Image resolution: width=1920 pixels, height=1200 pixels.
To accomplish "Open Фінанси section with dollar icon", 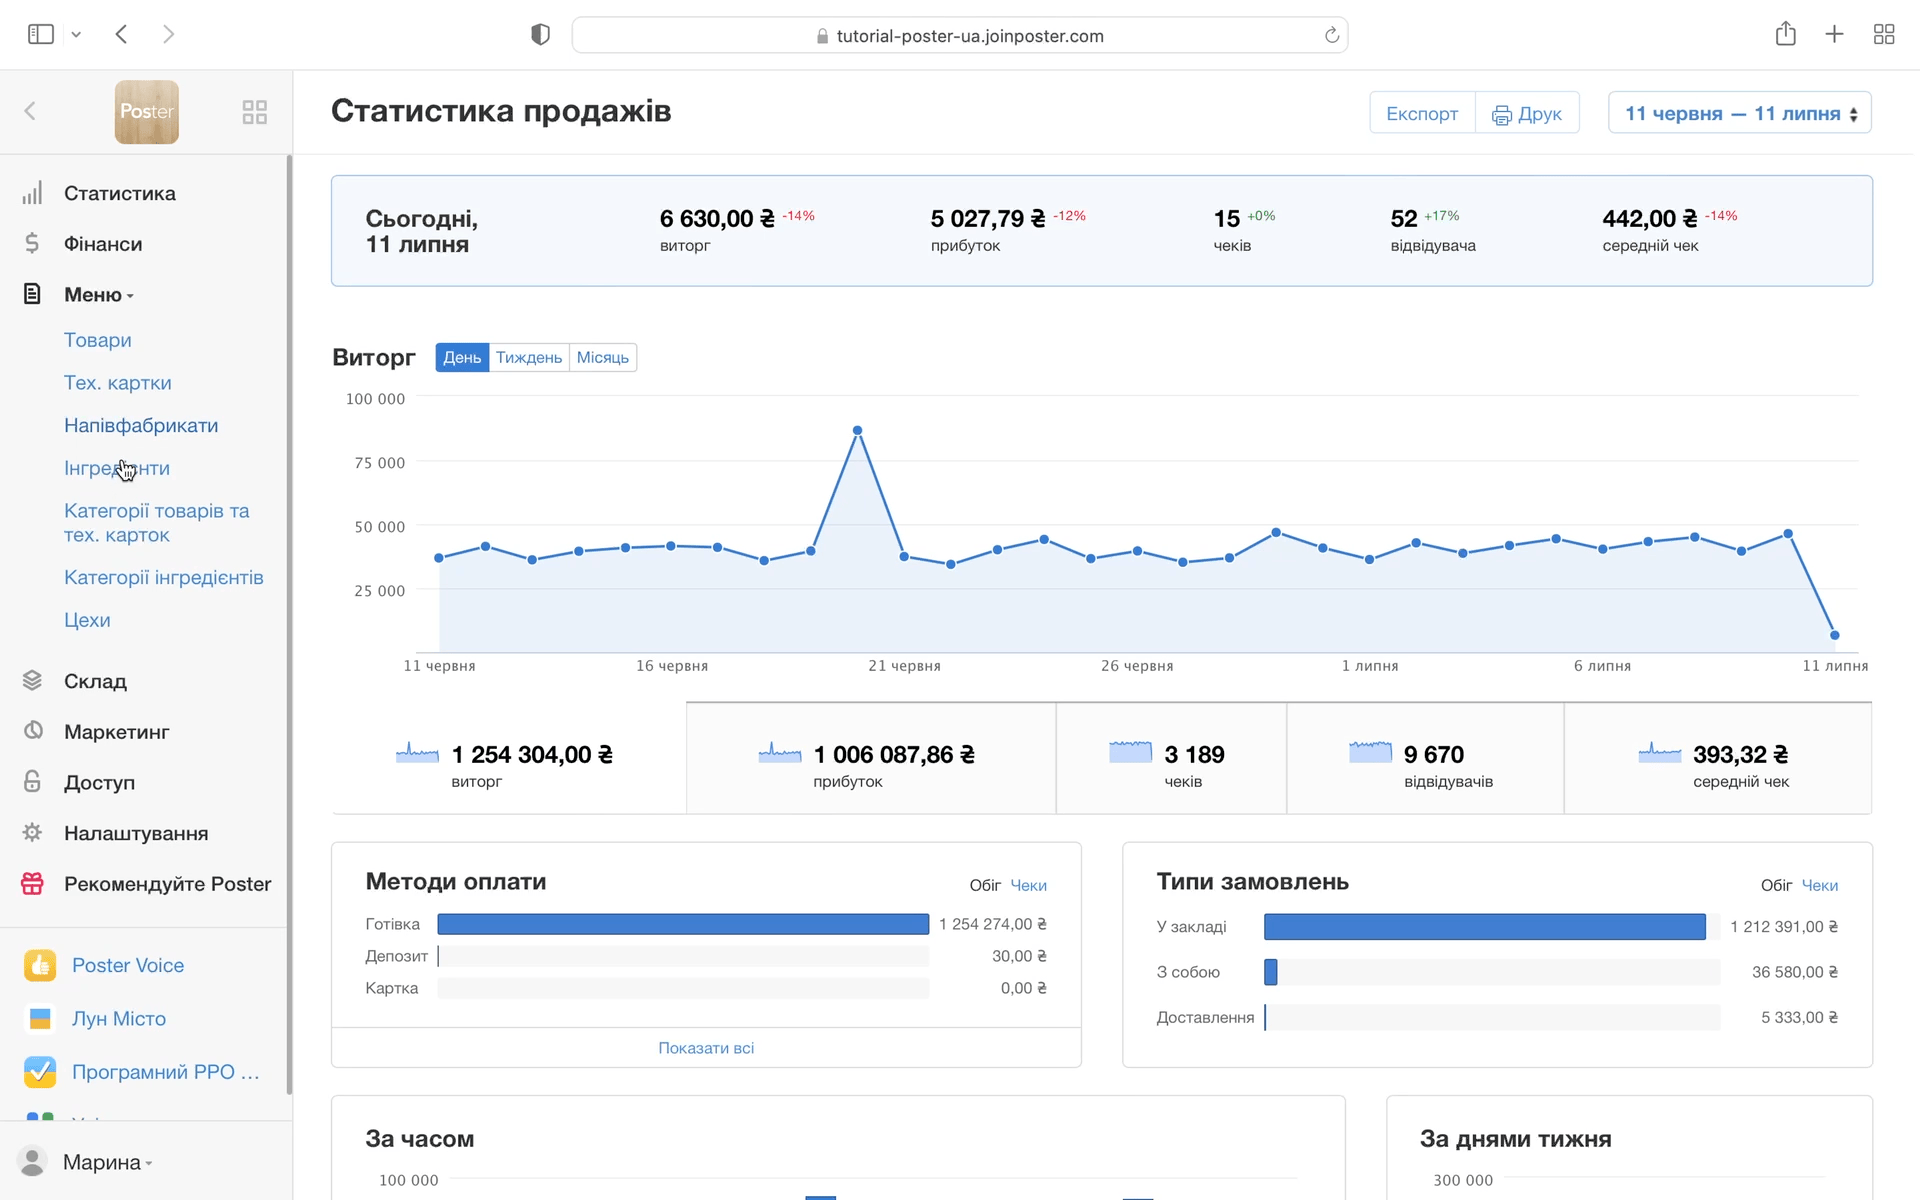I will point(102,244).
